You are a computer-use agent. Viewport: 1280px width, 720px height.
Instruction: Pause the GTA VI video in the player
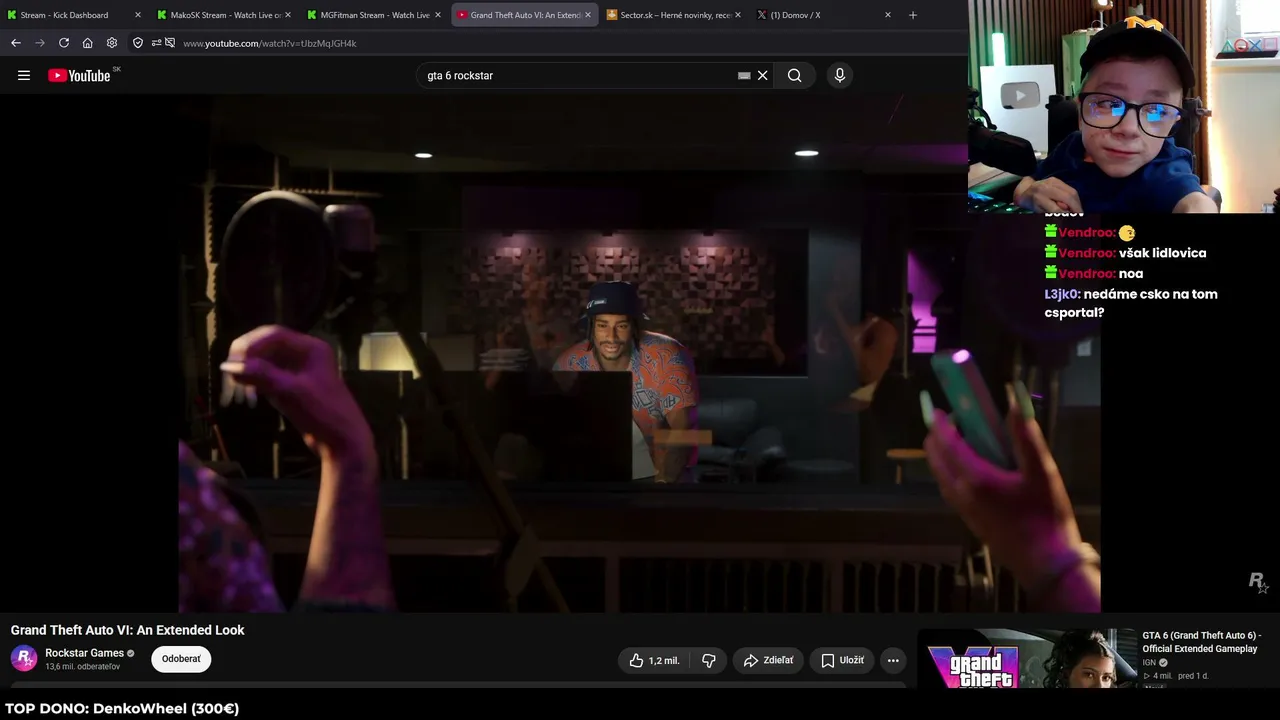point(640,353)
